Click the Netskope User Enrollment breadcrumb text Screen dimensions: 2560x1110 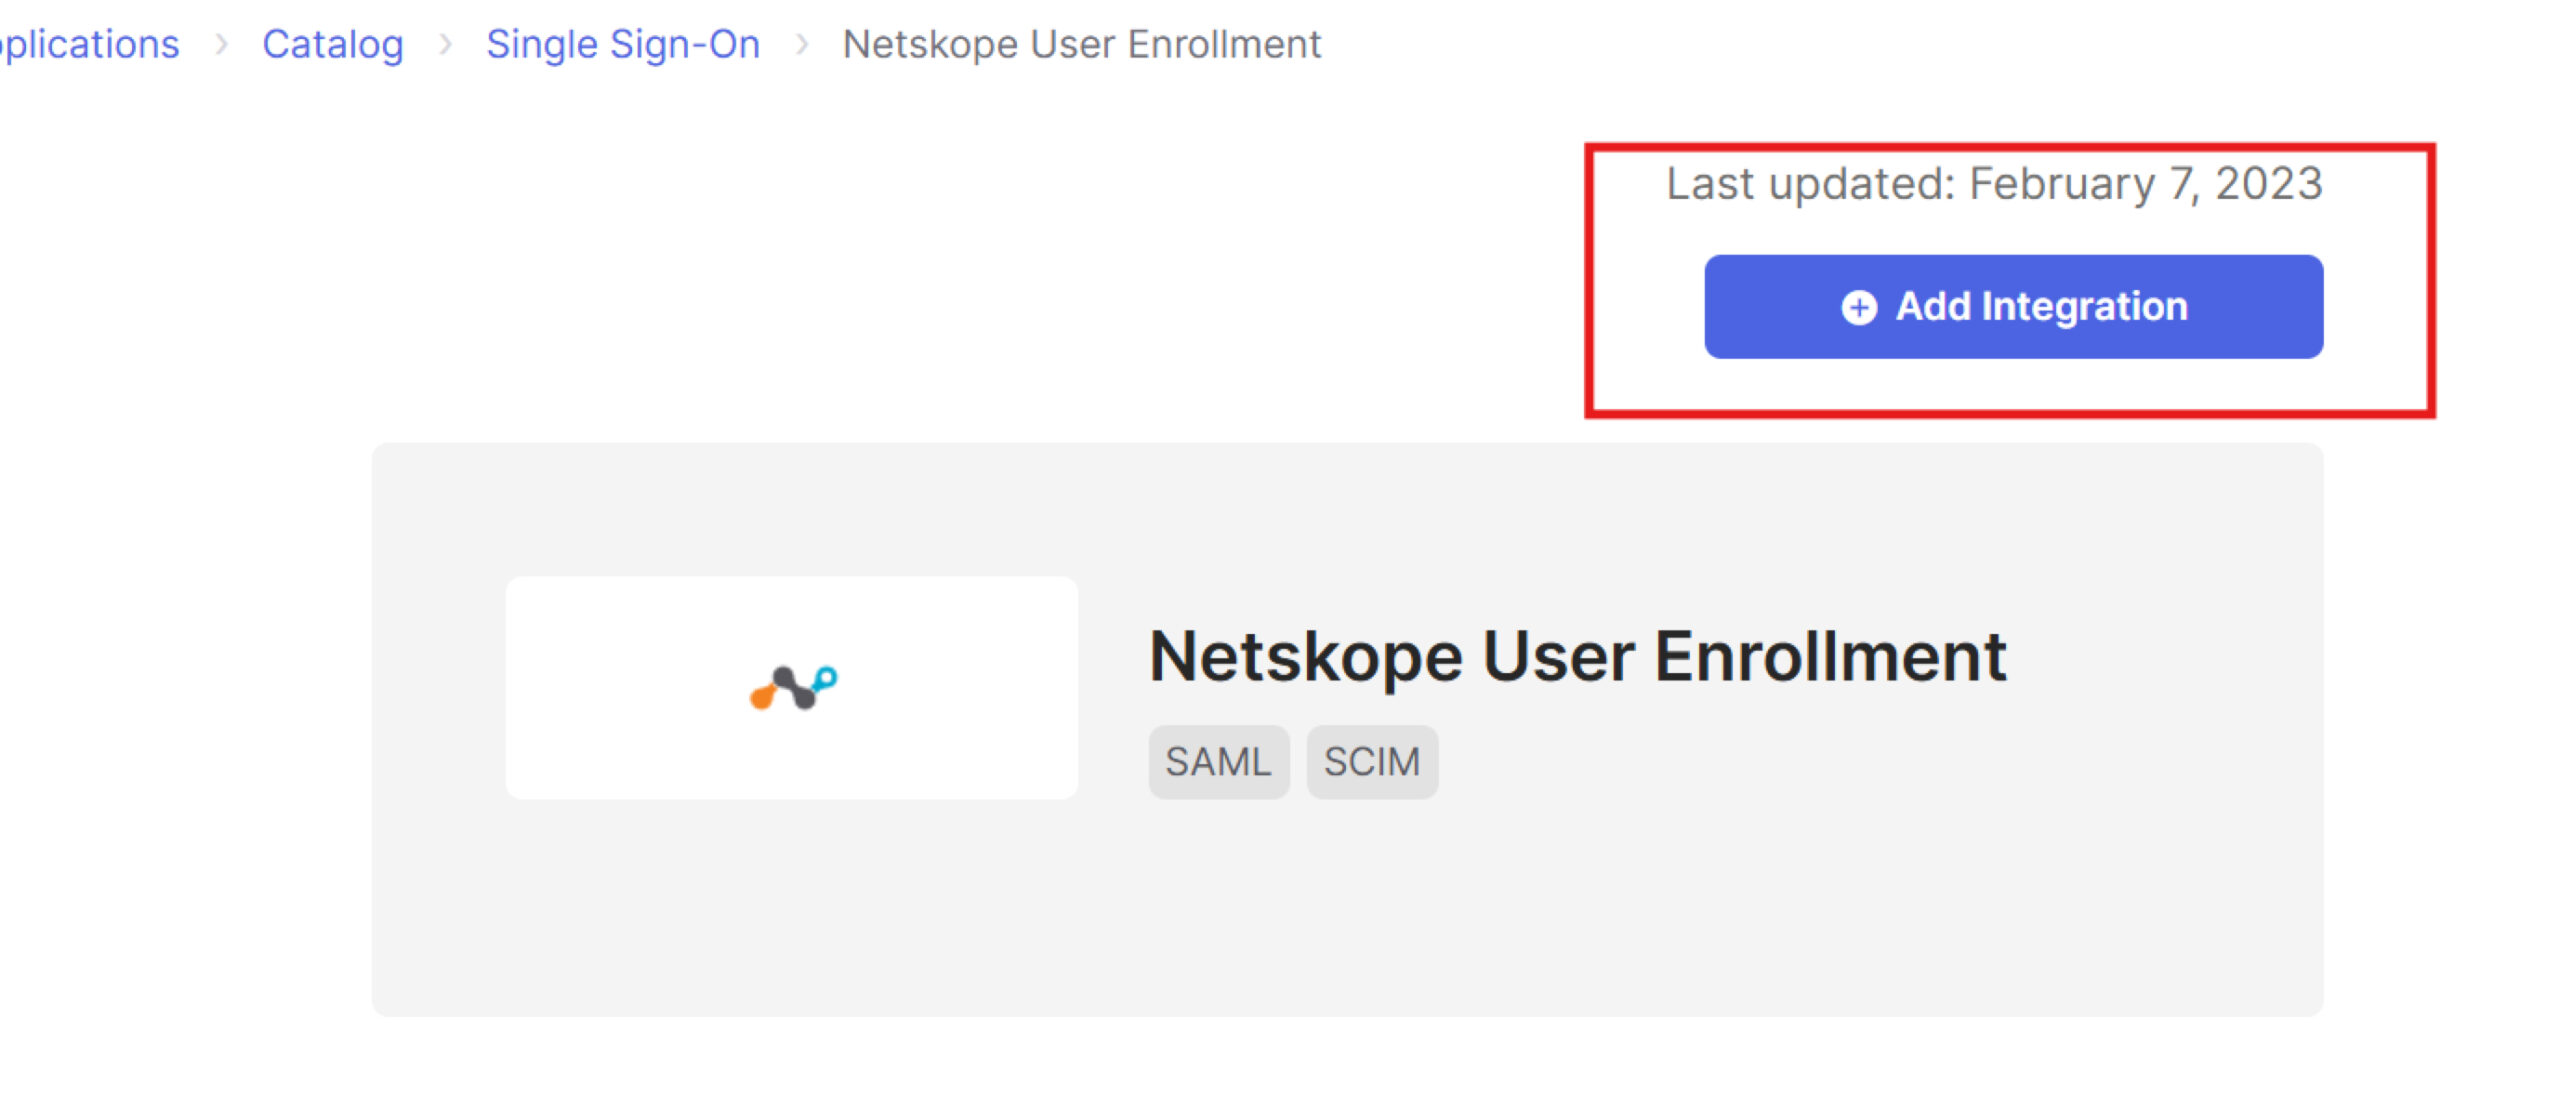[x=1082, y=44]
